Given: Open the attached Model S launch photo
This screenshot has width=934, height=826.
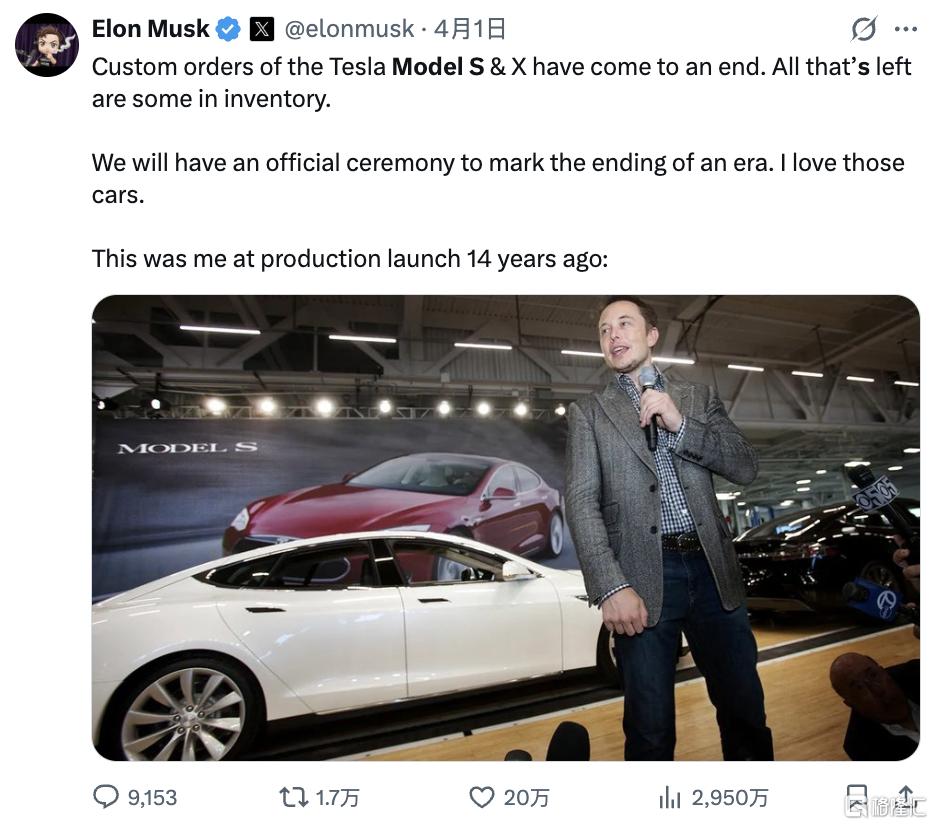Looking at the screenshot, I should [x=505, y=527].
